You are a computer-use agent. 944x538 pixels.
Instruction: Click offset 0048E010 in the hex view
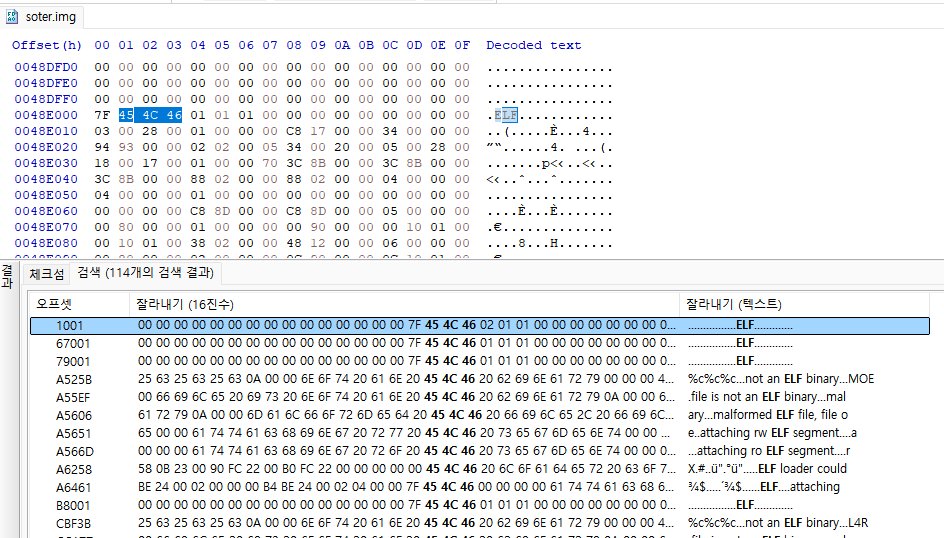pyautogui.click(x=46, y=131)
